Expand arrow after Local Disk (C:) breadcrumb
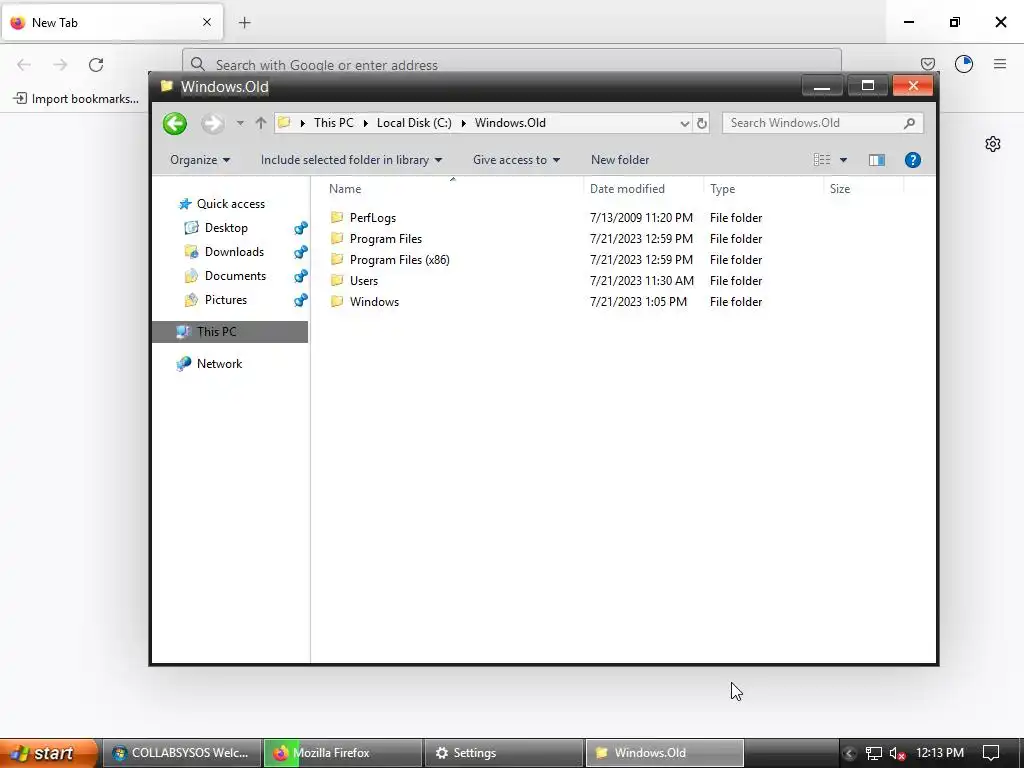Image resolution: width=1024 pixels, height=768 pixels. [464, 123]
